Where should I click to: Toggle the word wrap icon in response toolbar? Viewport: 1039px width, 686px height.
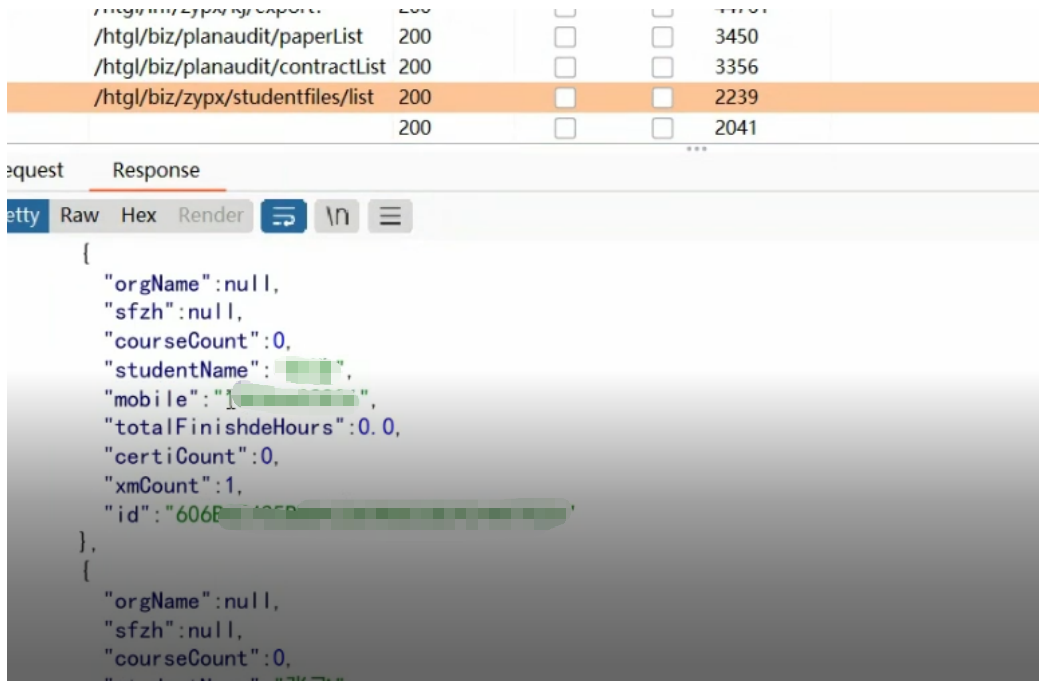pos(283,216)
